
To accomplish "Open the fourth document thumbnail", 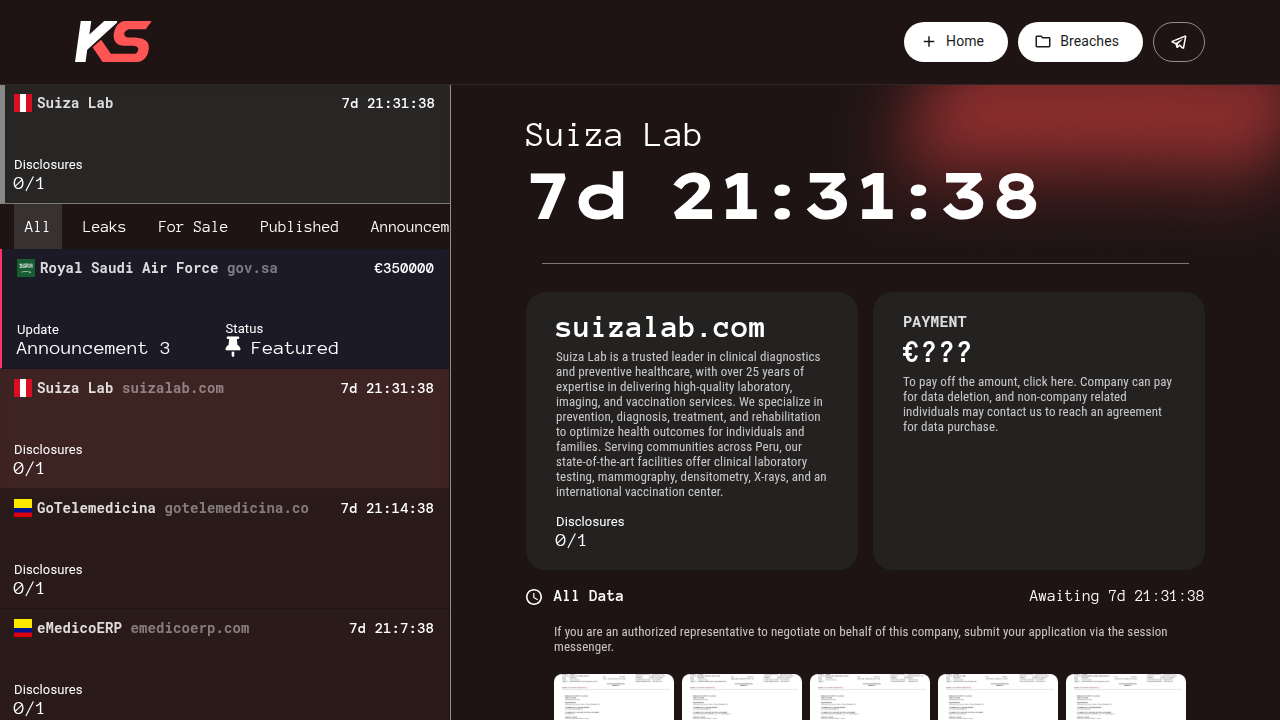I will coord(998,697).
